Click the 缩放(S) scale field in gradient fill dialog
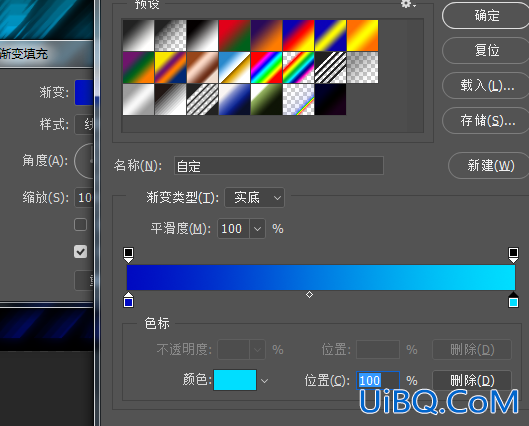529x426 pixels. point(84,197)
